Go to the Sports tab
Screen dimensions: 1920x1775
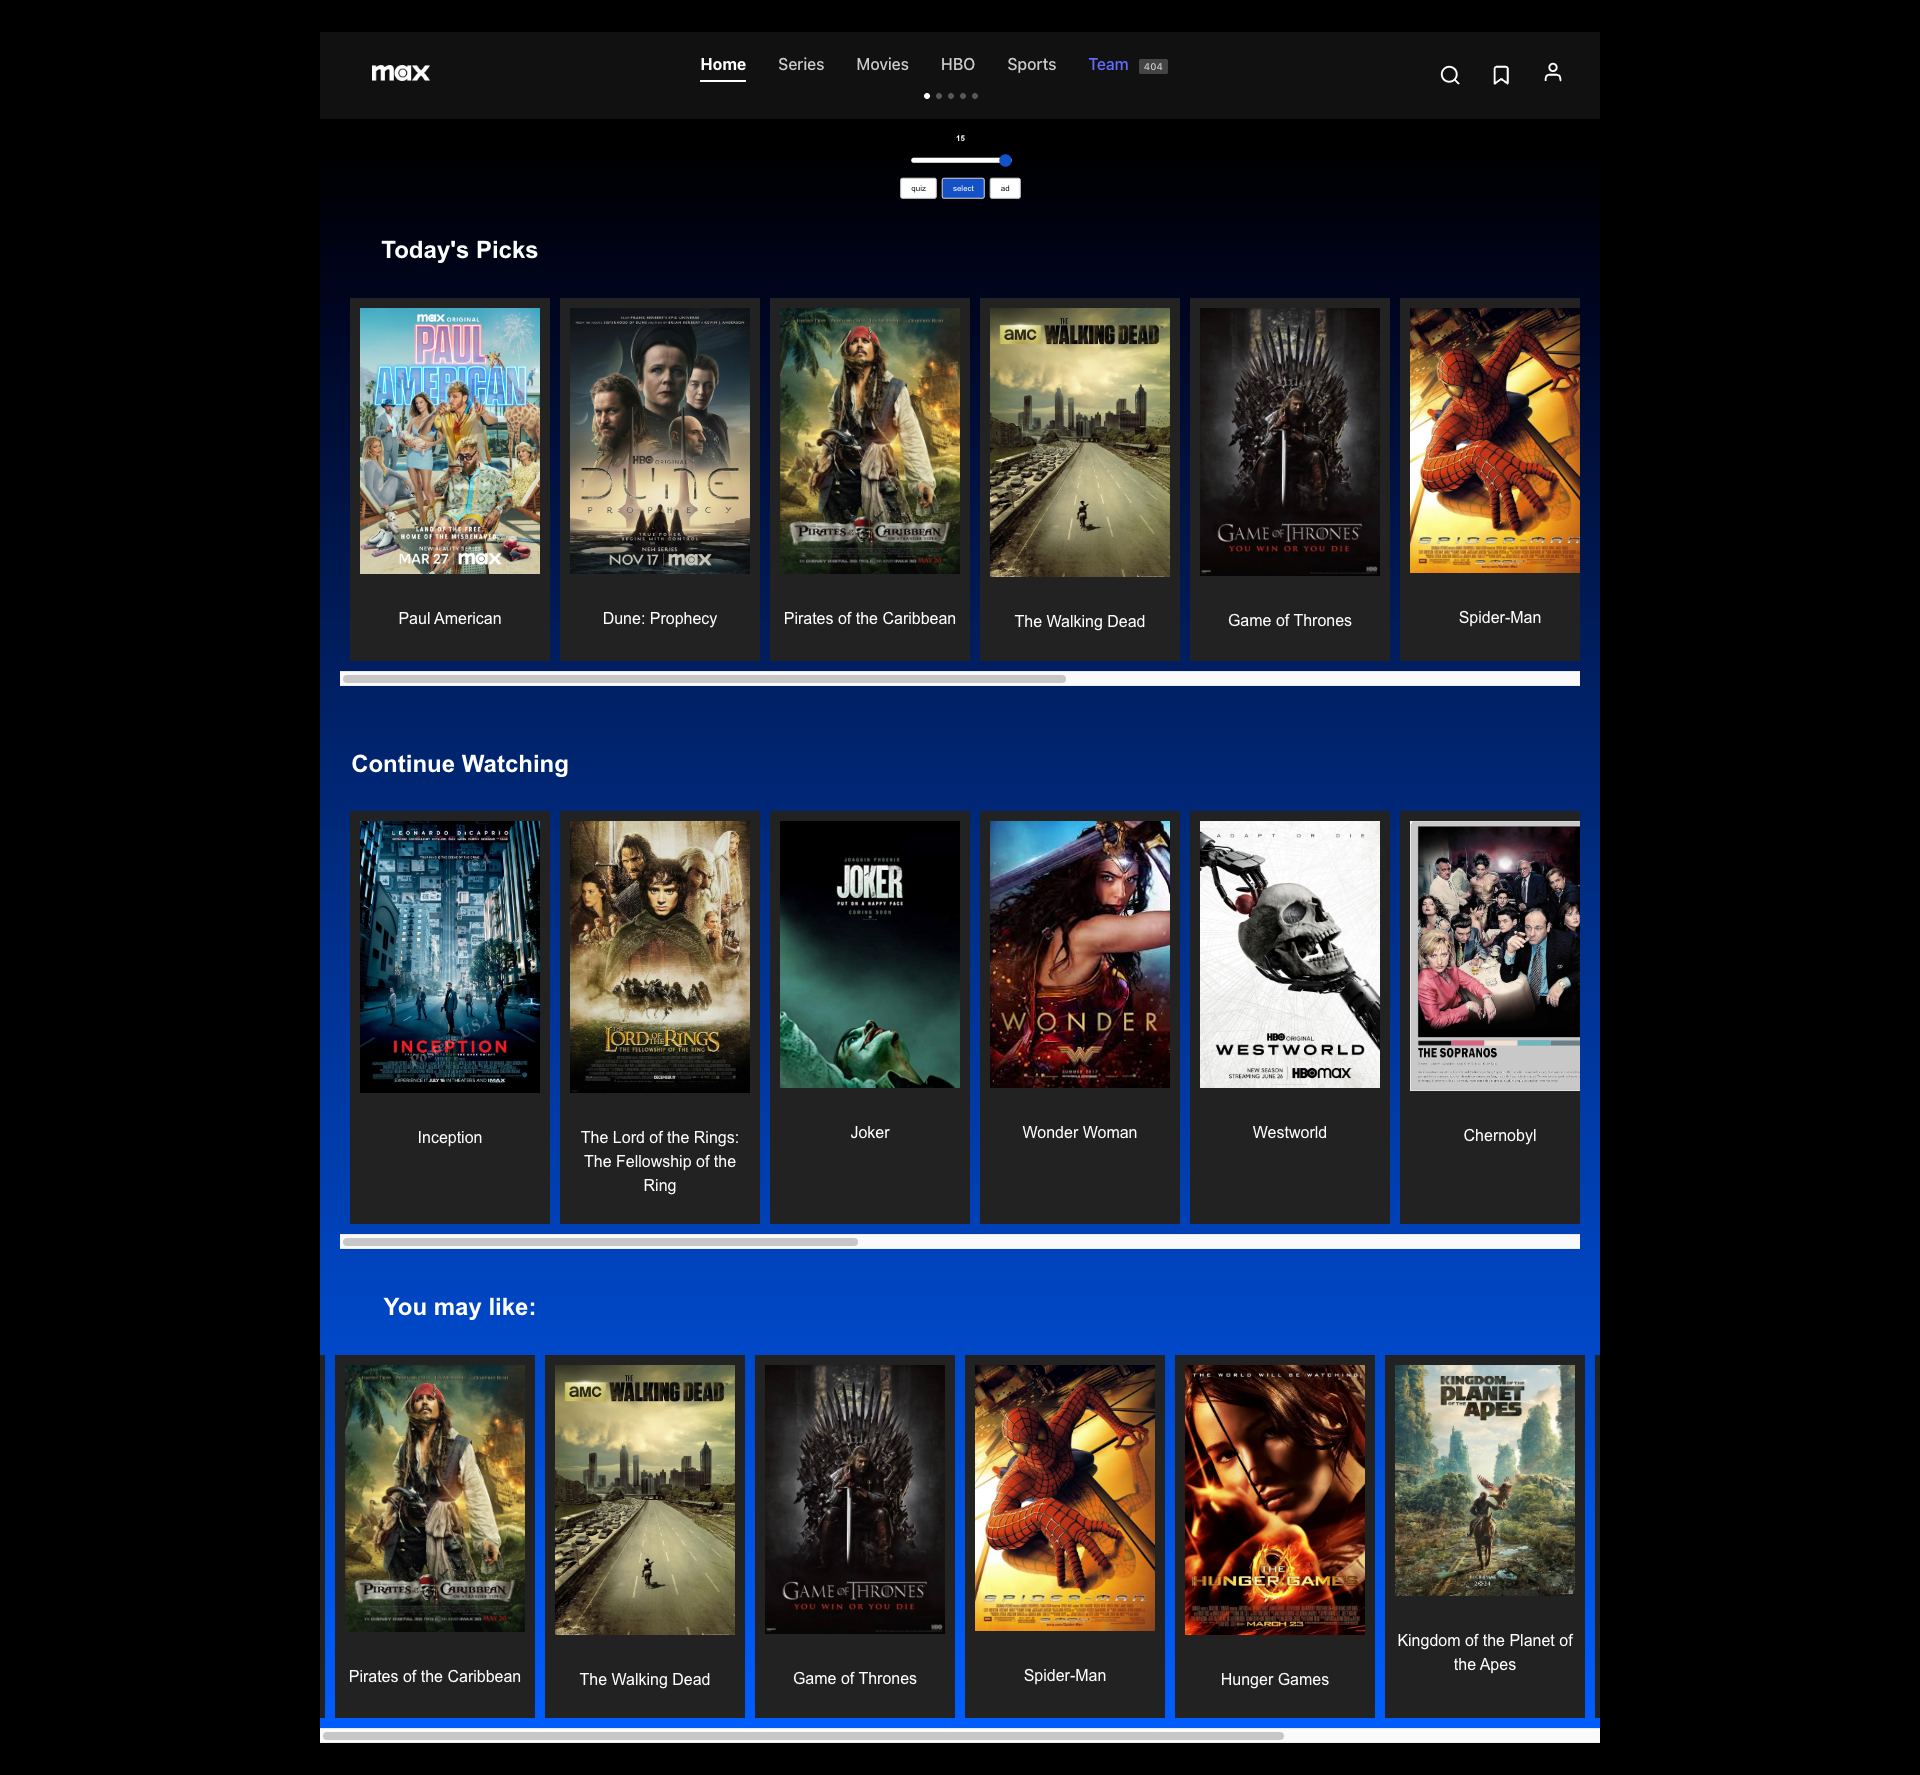tap(1031, 64)
